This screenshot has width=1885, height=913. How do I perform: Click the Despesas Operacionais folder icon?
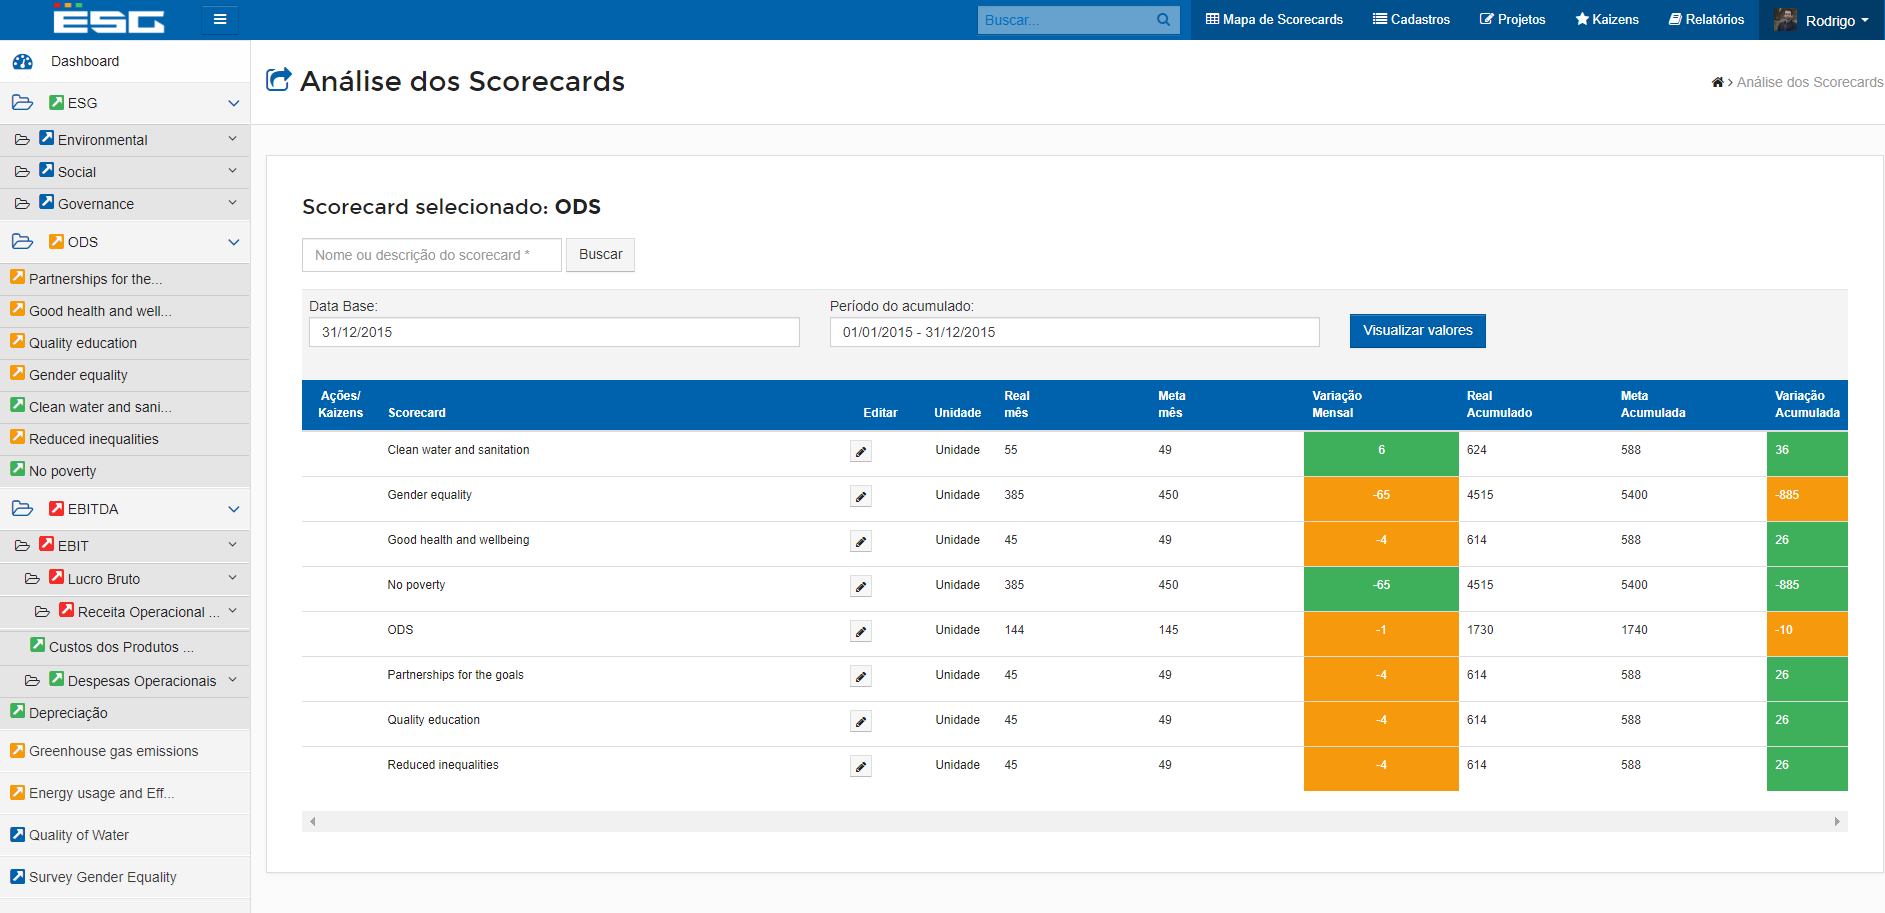point(32,681)
